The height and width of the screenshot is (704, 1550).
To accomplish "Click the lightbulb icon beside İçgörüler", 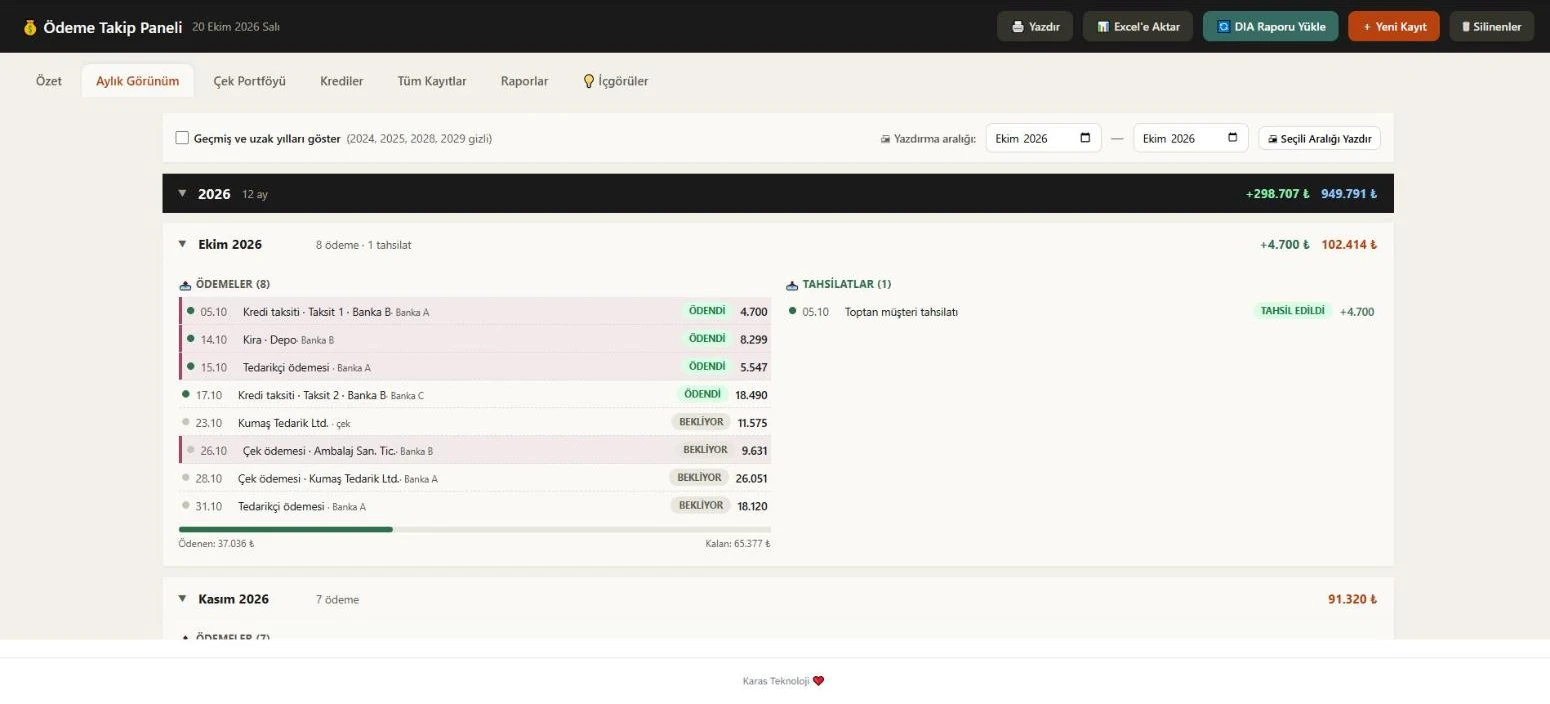I will (589, 81).
